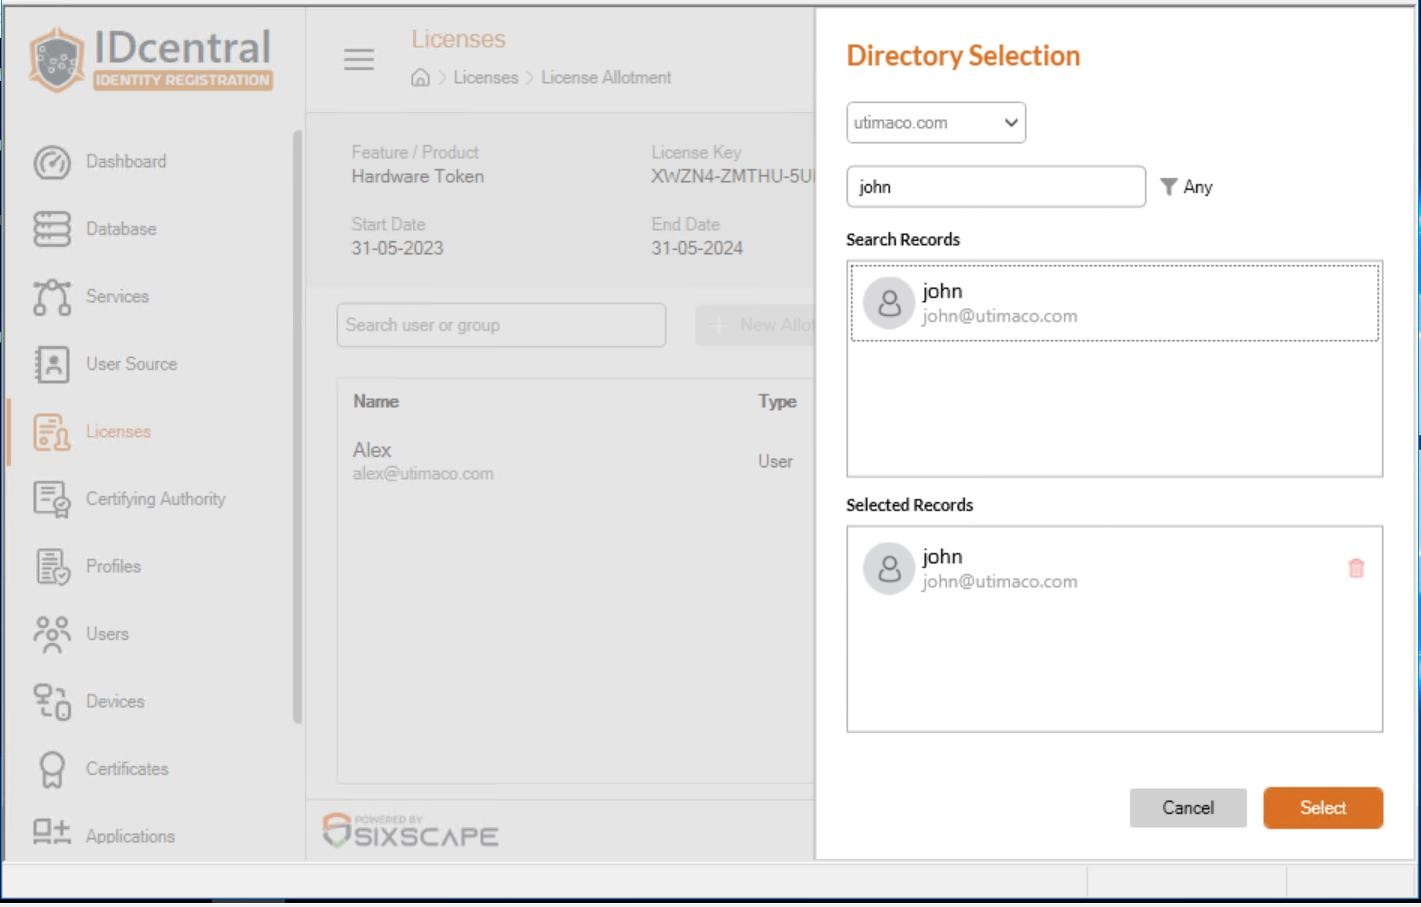The width and height of the screenshot is (1421, 907).
Task: Click the directory search field containing john
Action: 996,187
